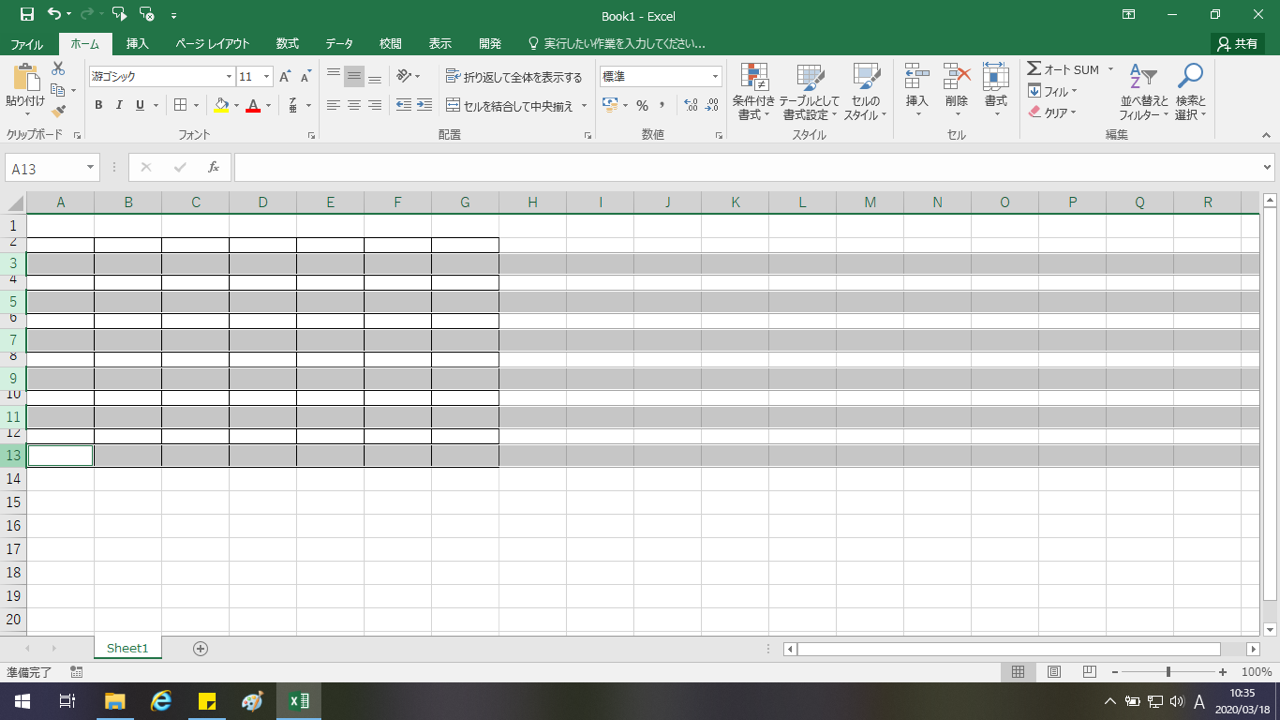Click Increase Decimal icon
1280x720 pixels.
point(691,105)
